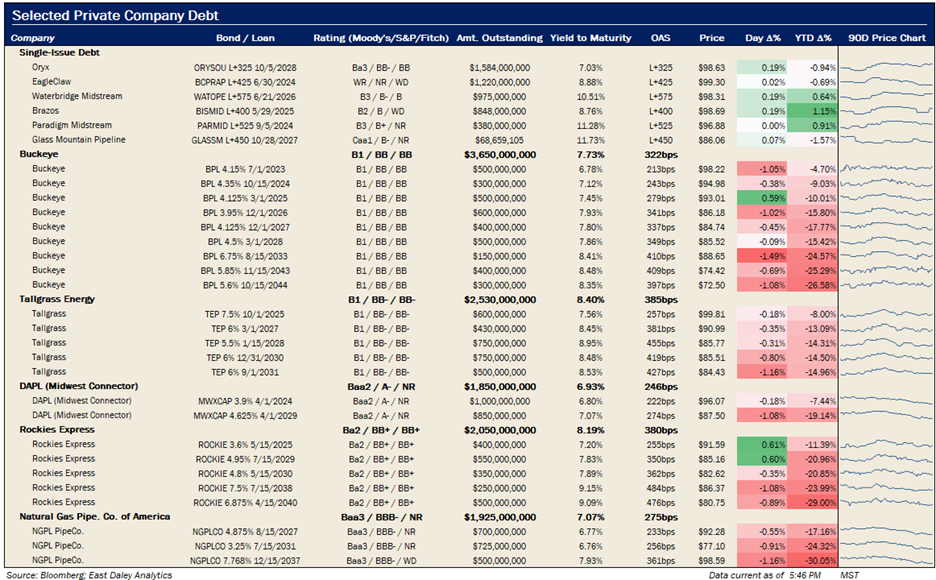The image size is (936, 580).
Task: Select the Bond / Loan column header
Action: 245,38
